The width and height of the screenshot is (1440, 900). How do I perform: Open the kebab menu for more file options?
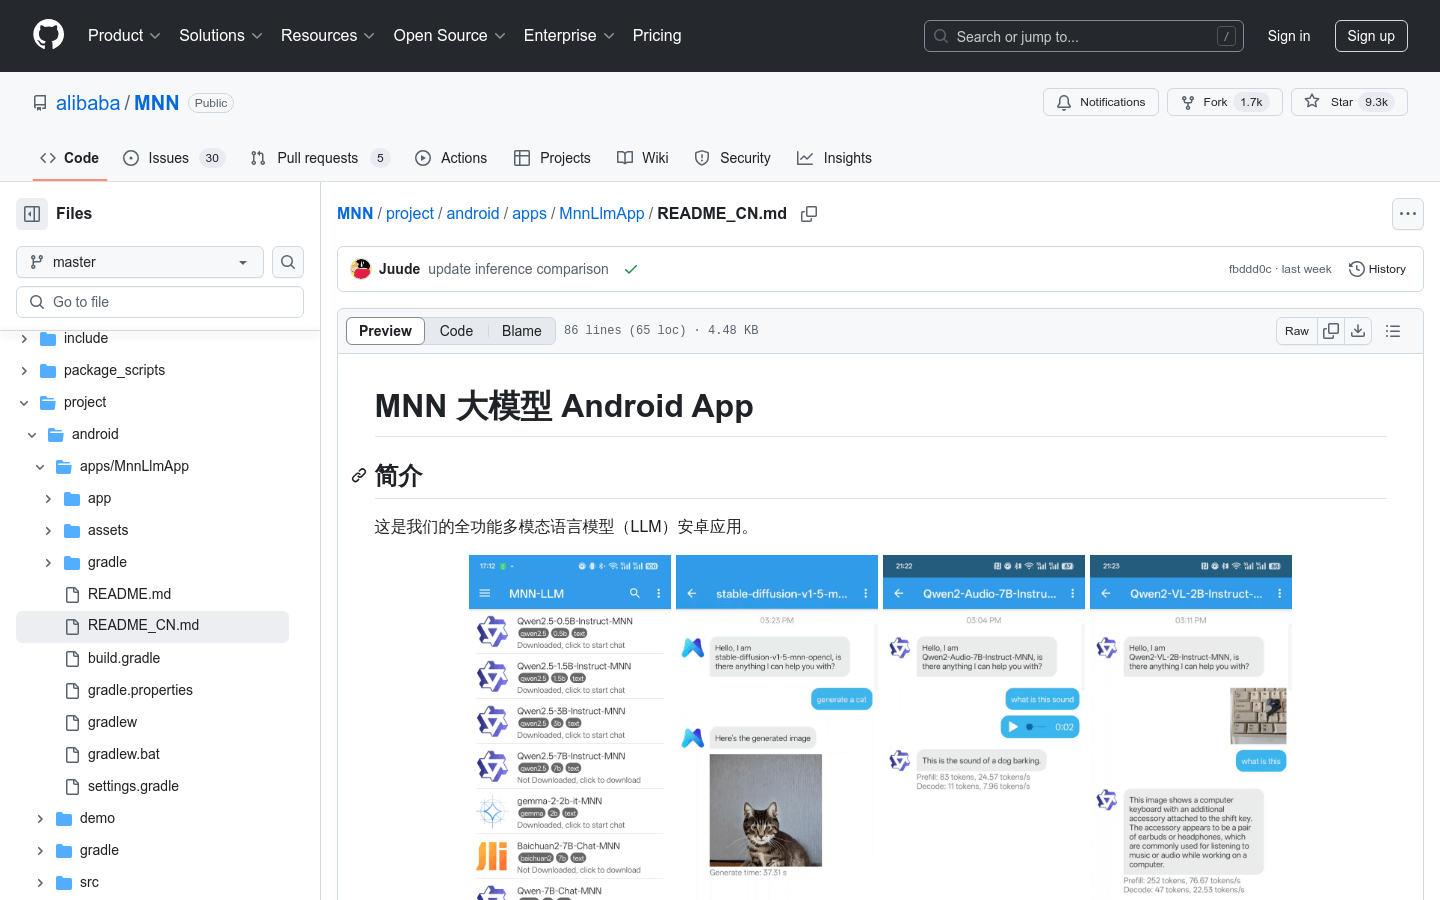[1408, 213]
